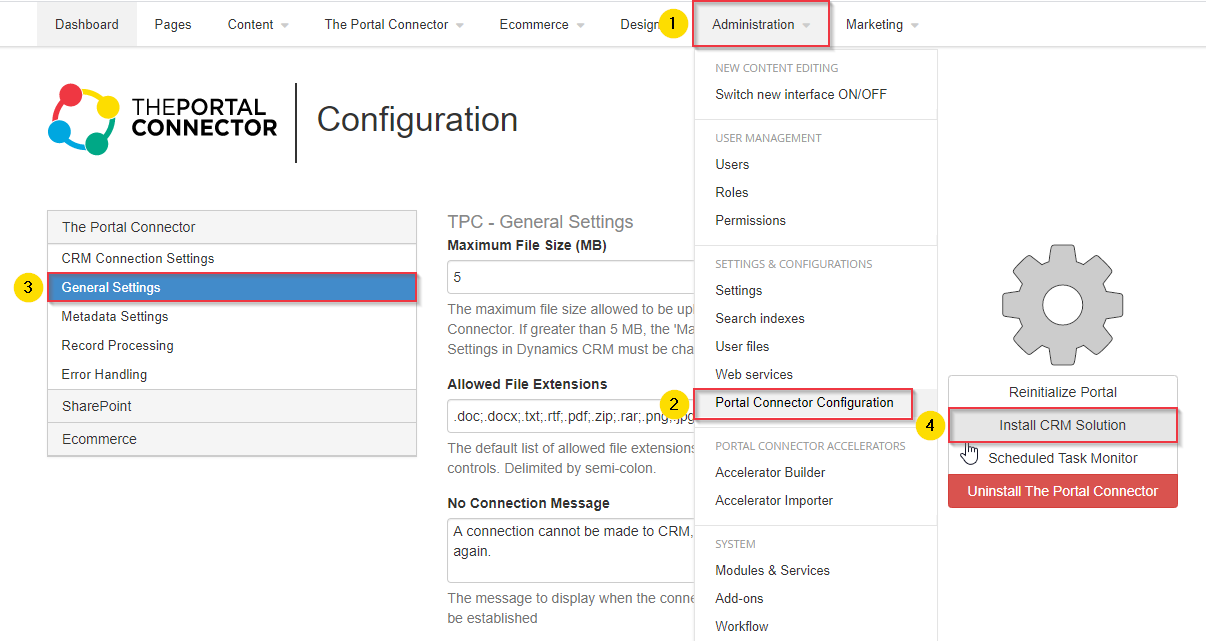Choose Settings in Administration menu
Screen dimensions: 1206x641
[739, 290]
